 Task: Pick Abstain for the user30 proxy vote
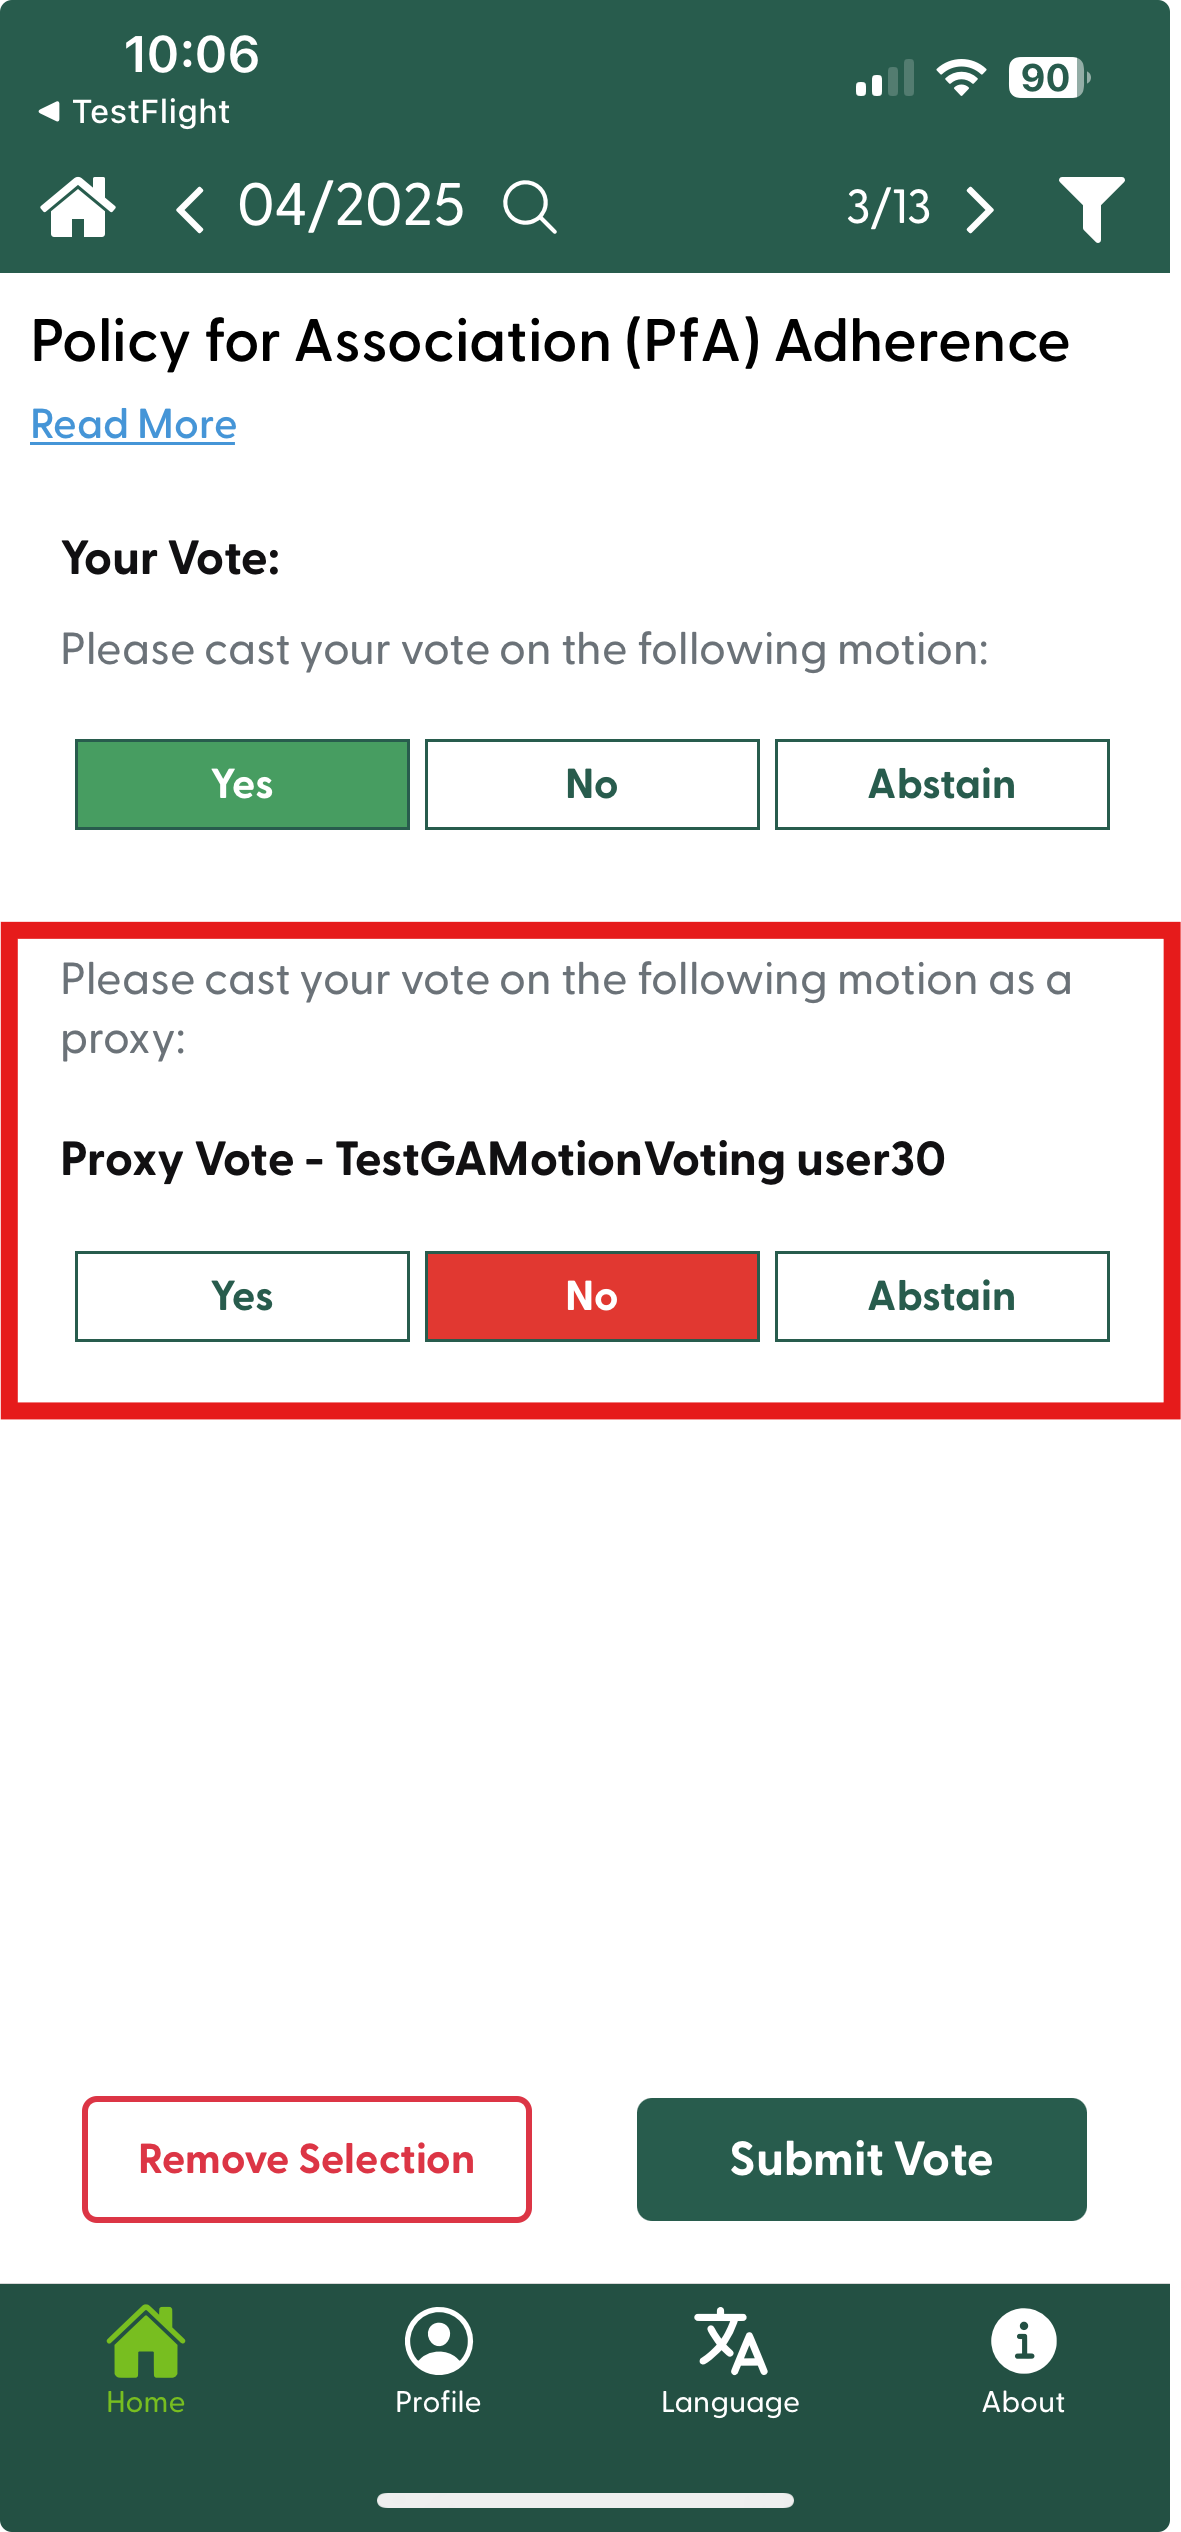point(942,1296)
